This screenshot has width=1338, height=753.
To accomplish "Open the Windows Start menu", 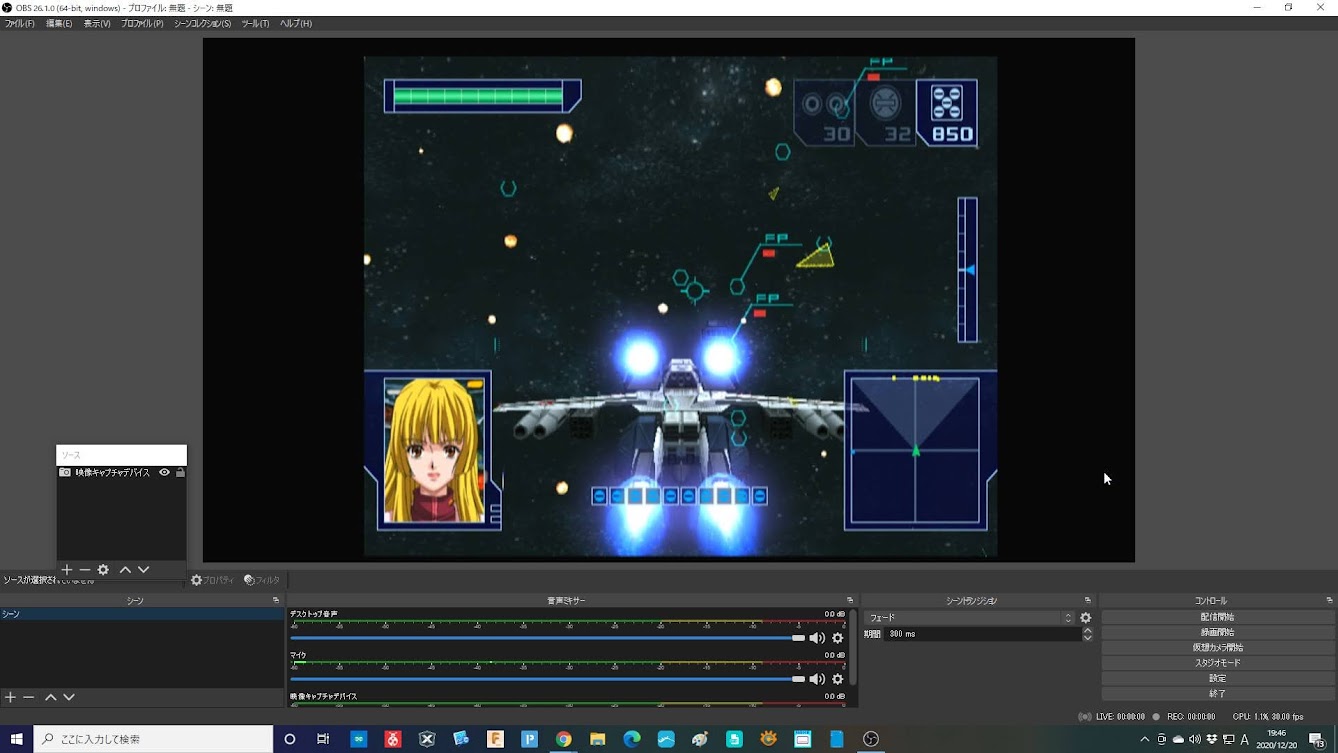I will (17, 739).
